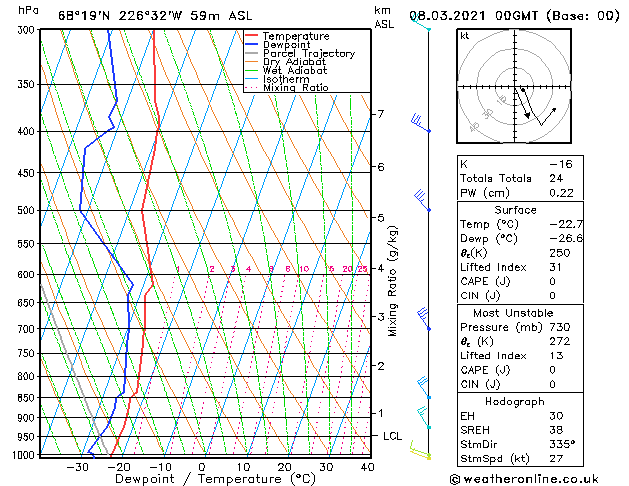Click the 'Dry Adiabat' legend label
The height and width of the screenshot is (486, 629).
tap(294, 62)
